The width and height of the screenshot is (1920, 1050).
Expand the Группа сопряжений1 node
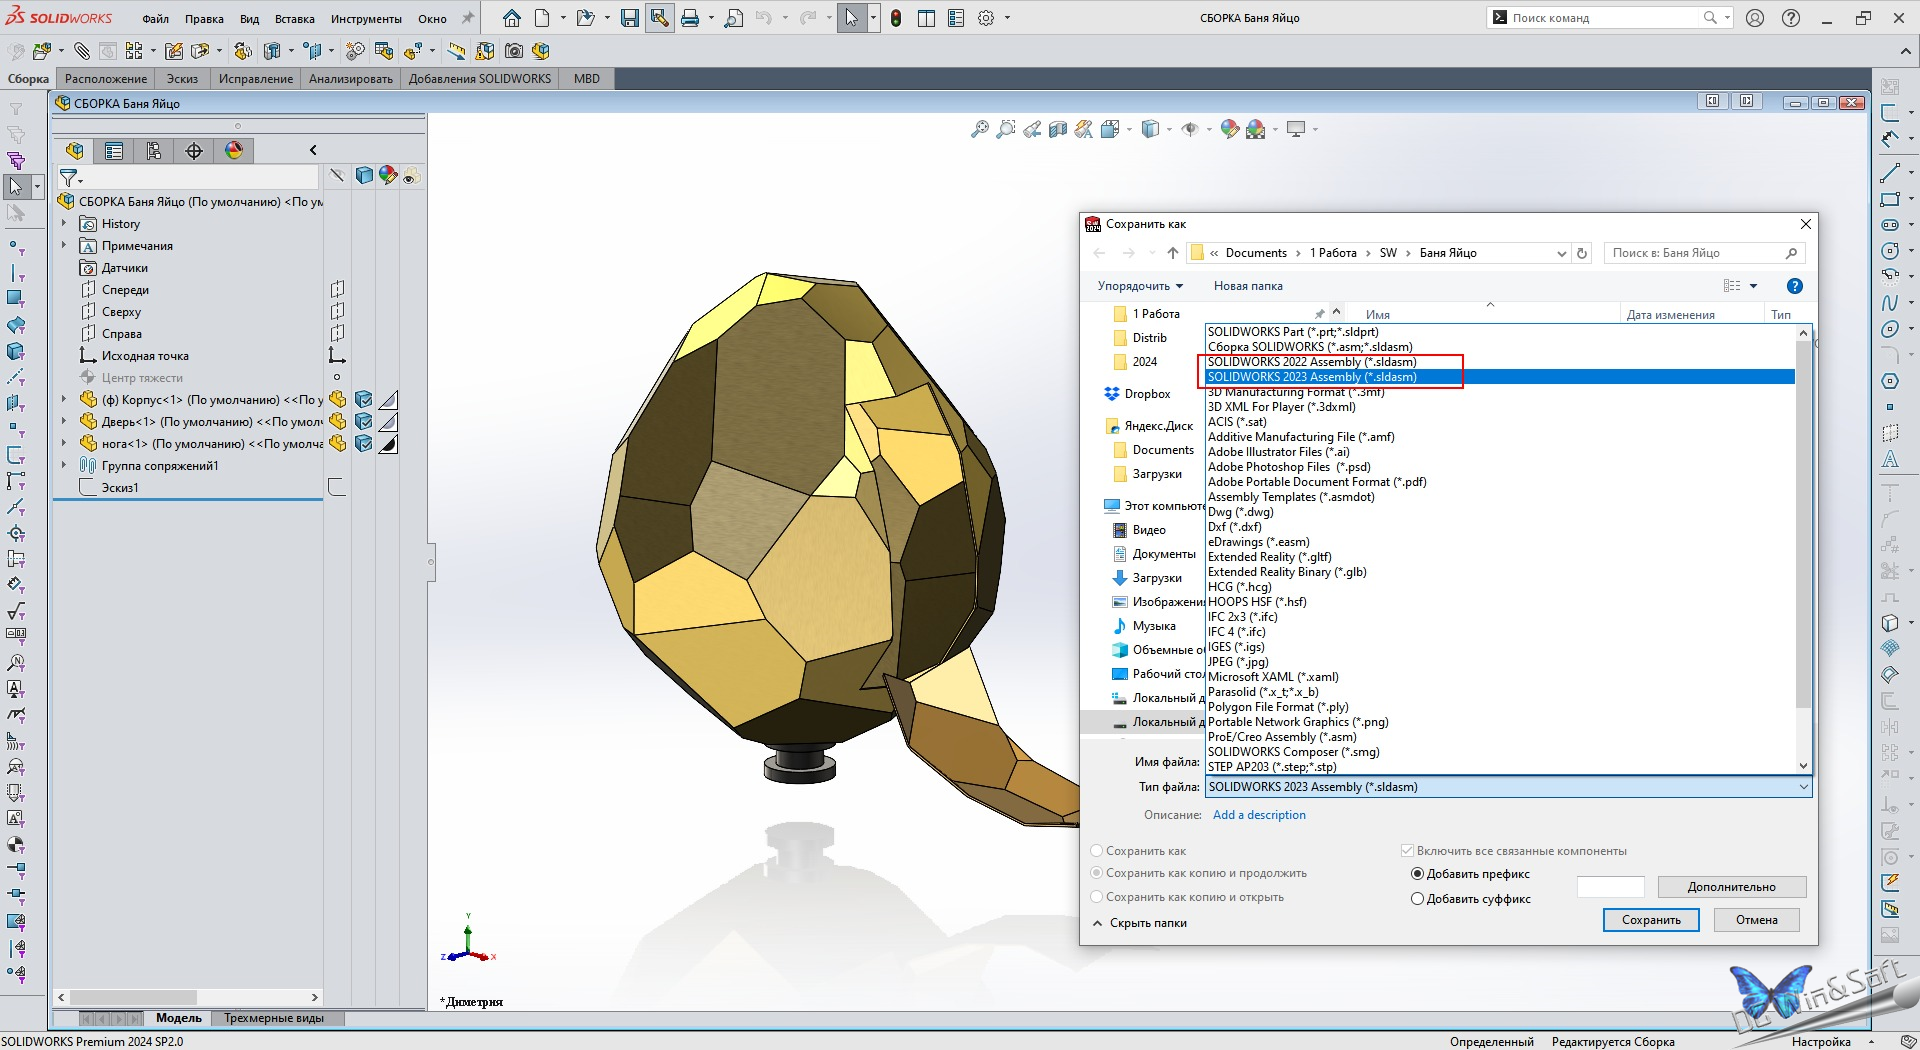[64, 466]
